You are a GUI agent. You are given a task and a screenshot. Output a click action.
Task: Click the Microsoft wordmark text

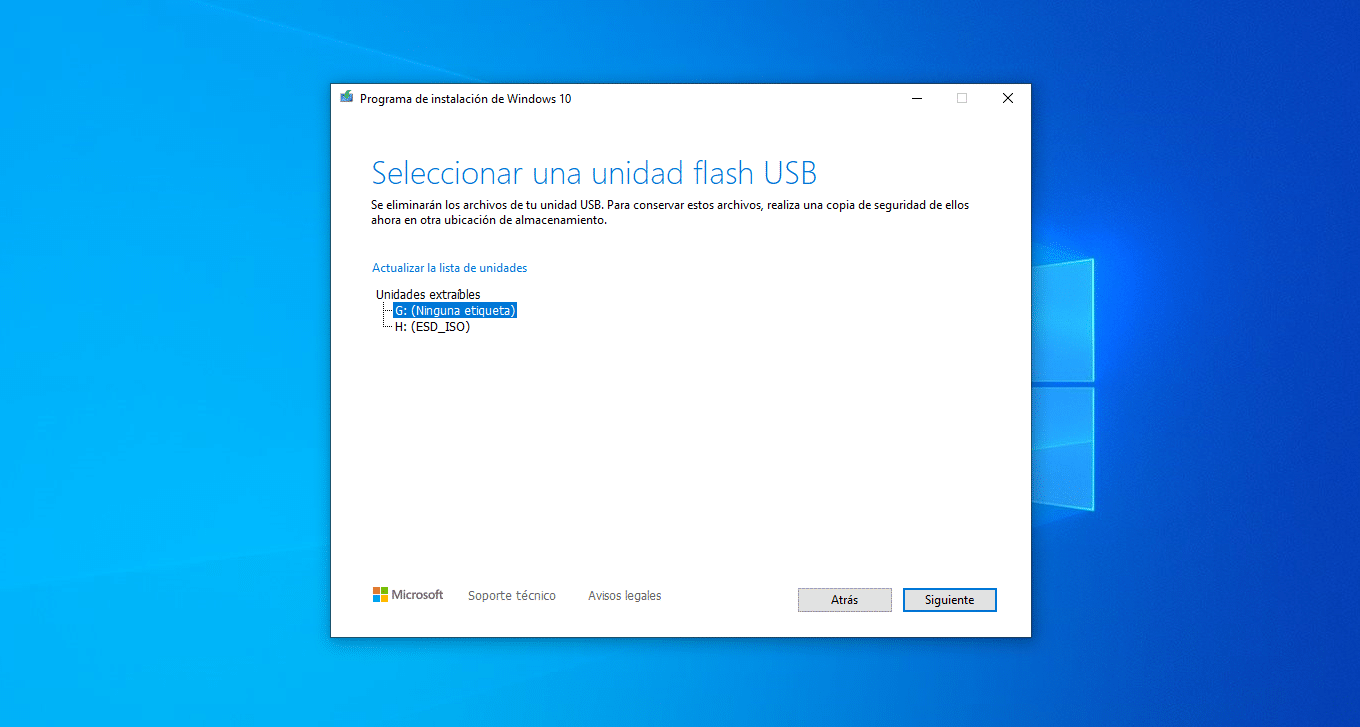[417, 595]
